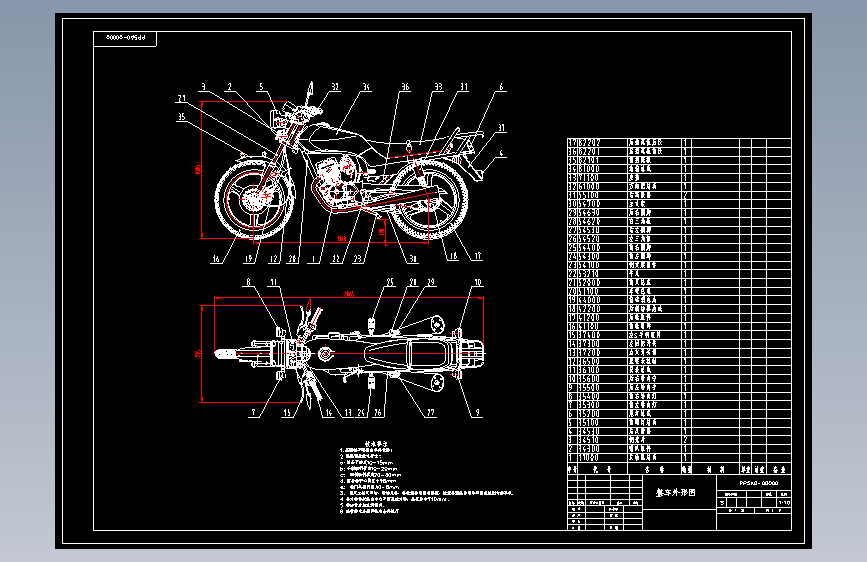This screenshot has height=562, width=867.
Task: Click callout 12 below the side view
Action: click(x=273, y=258)
